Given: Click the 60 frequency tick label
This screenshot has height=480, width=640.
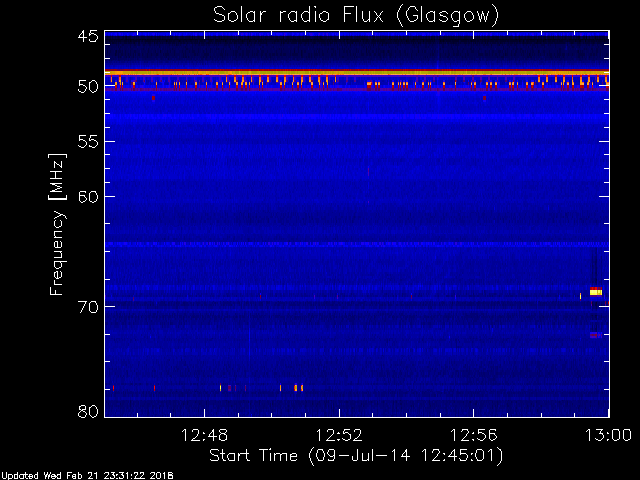Looking at the screenshot, I should (x=88, y=197).
